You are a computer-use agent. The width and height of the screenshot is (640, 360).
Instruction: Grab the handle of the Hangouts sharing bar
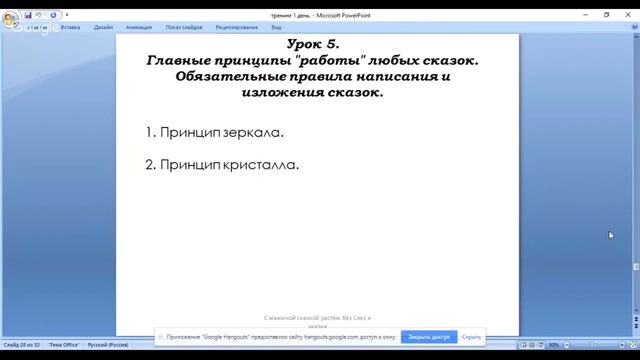[160, 337]
